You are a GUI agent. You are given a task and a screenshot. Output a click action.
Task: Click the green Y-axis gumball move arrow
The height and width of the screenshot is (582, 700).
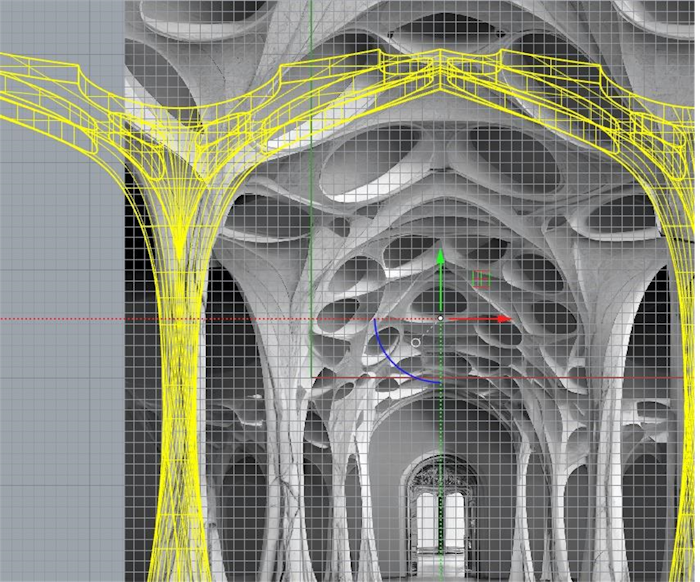440,256
